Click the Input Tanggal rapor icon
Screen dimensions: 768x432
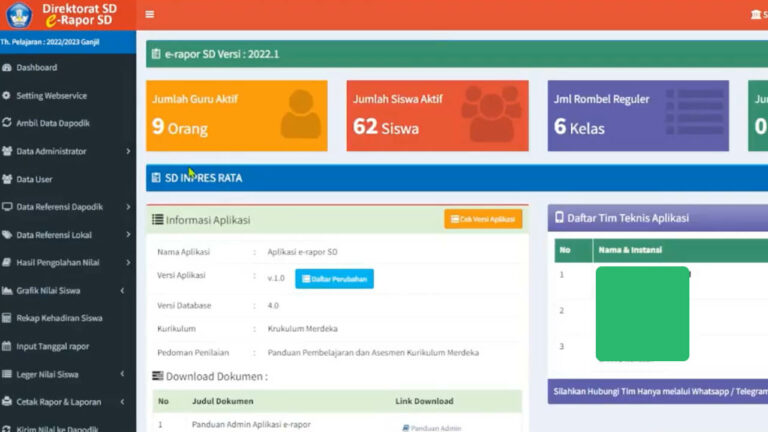tap(7, 347)
